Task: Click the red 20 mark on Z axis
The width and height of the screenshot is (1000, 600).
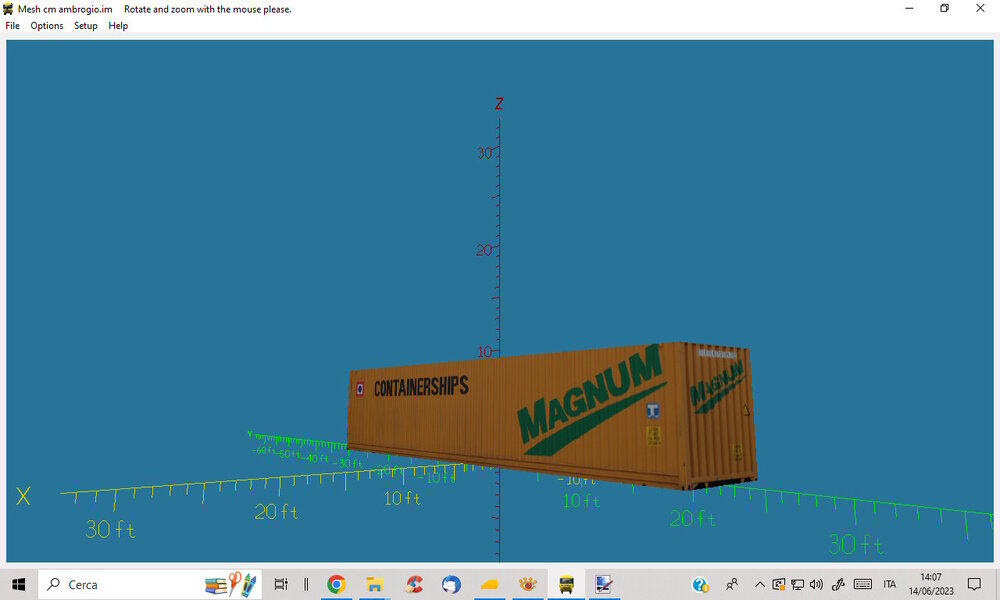Action: pos(484,250)
